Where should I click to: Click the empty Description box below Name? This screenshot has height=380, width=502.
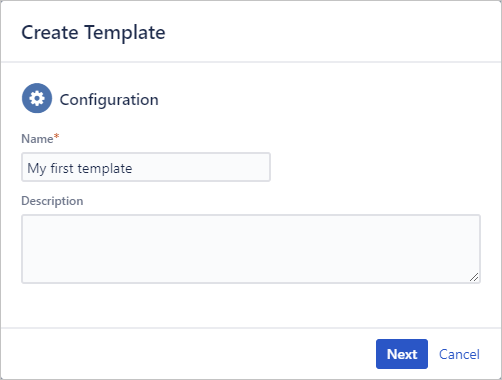(x=251, y=249)
